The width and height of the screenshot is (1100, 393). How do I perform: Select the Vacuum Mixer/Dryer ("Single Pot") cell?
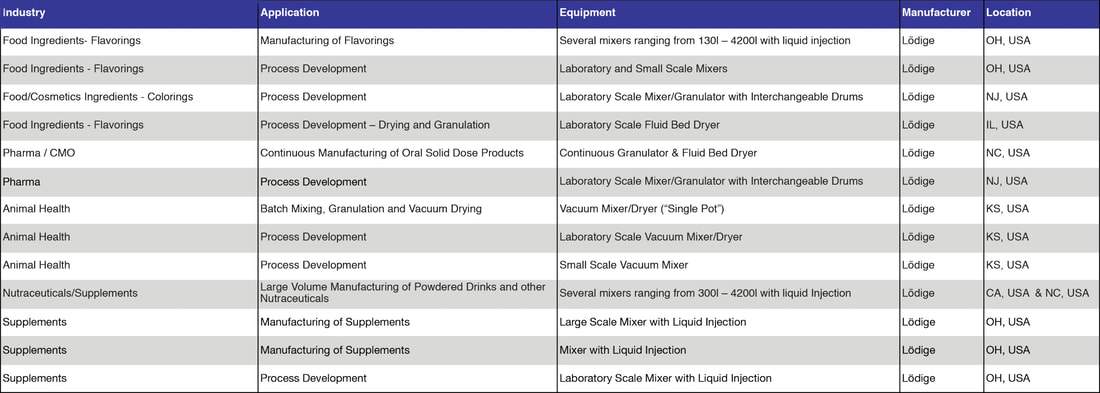click(x=728, y=210)
